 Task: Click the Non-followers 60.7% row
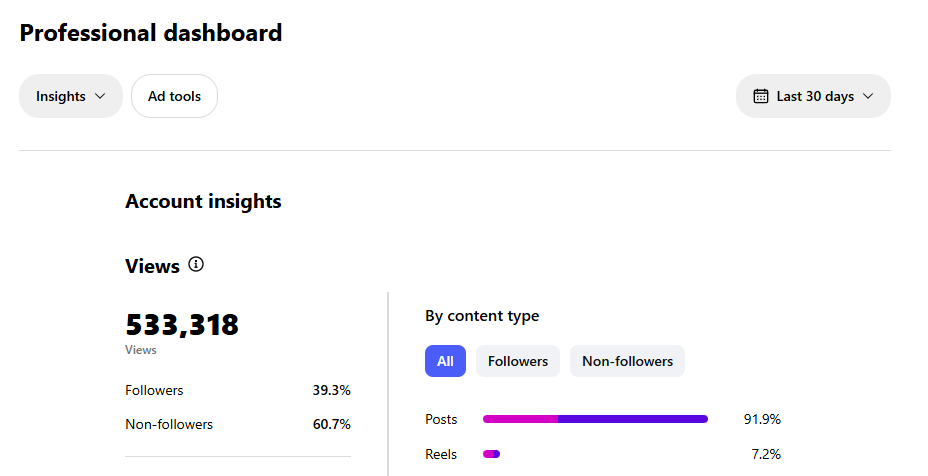[237, 424]
